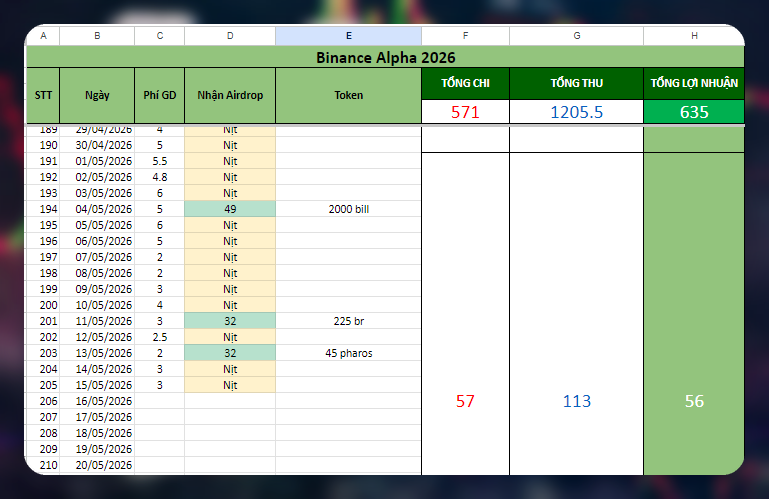
Task: Select date cell 04/05/2026
Action: coord(97,209)
